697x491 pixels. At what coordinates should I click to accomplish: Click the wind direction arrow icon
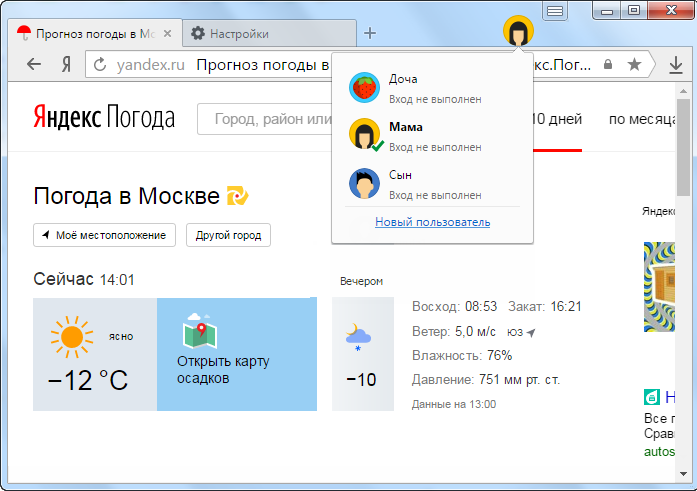tap(531, 332)
